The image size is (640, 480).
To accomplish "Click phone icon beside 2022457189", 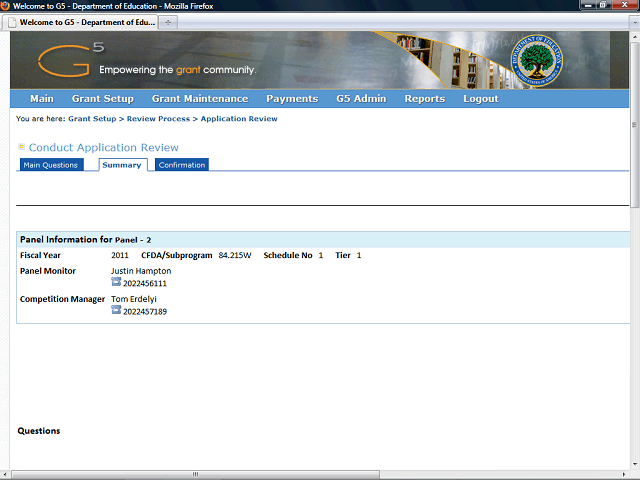I will click(x=116, y=310).
